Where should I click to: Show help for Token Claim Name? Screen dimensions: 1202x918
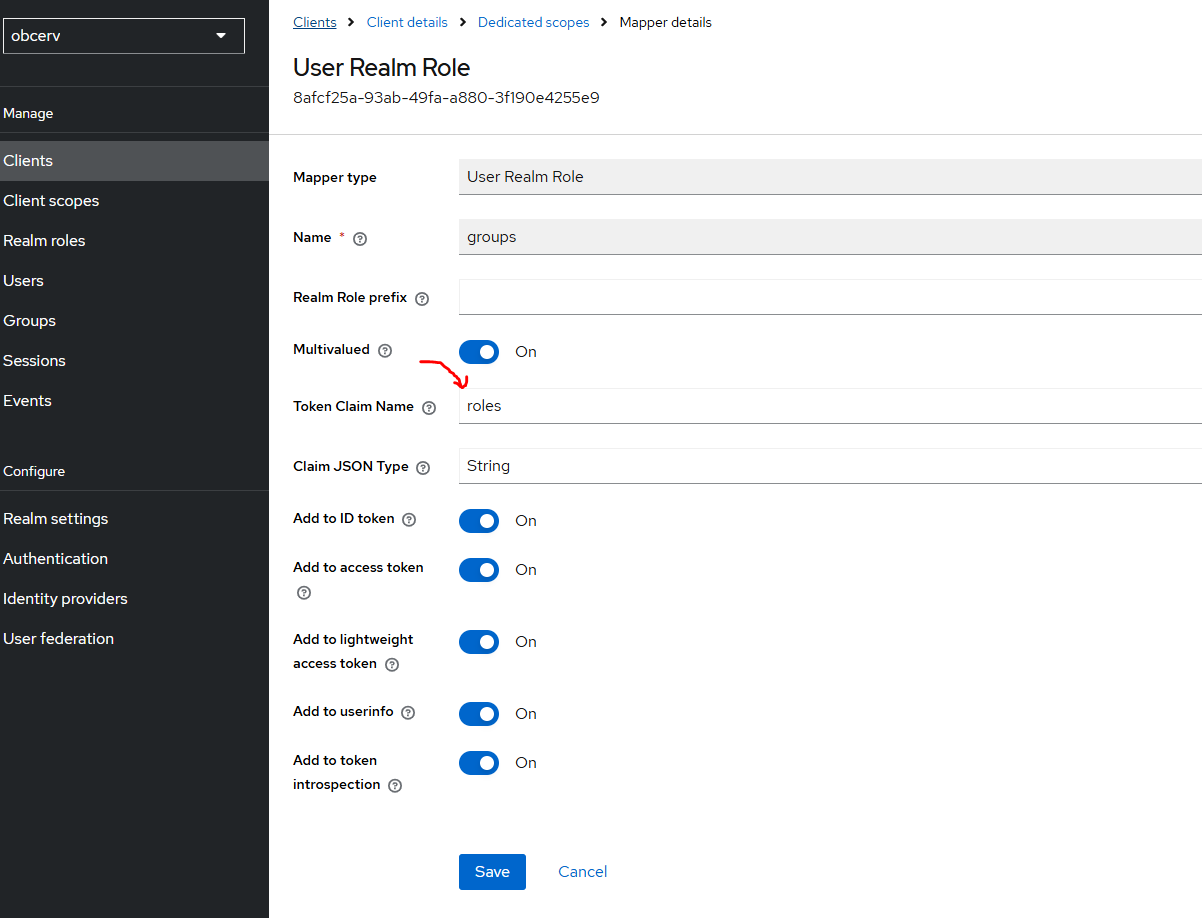click(x=429, y=408)
